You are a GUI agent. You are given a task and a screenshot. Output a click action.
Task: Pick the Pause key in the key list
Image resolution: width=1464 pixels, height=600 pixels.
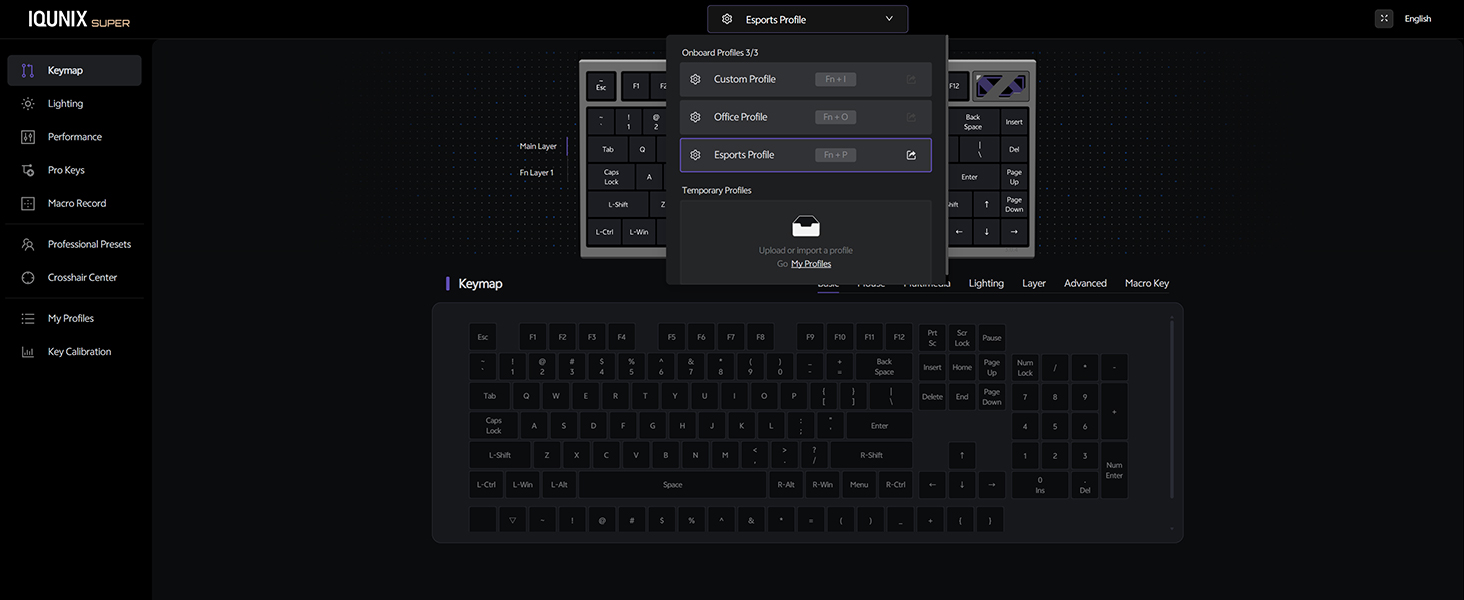(991, 338)
